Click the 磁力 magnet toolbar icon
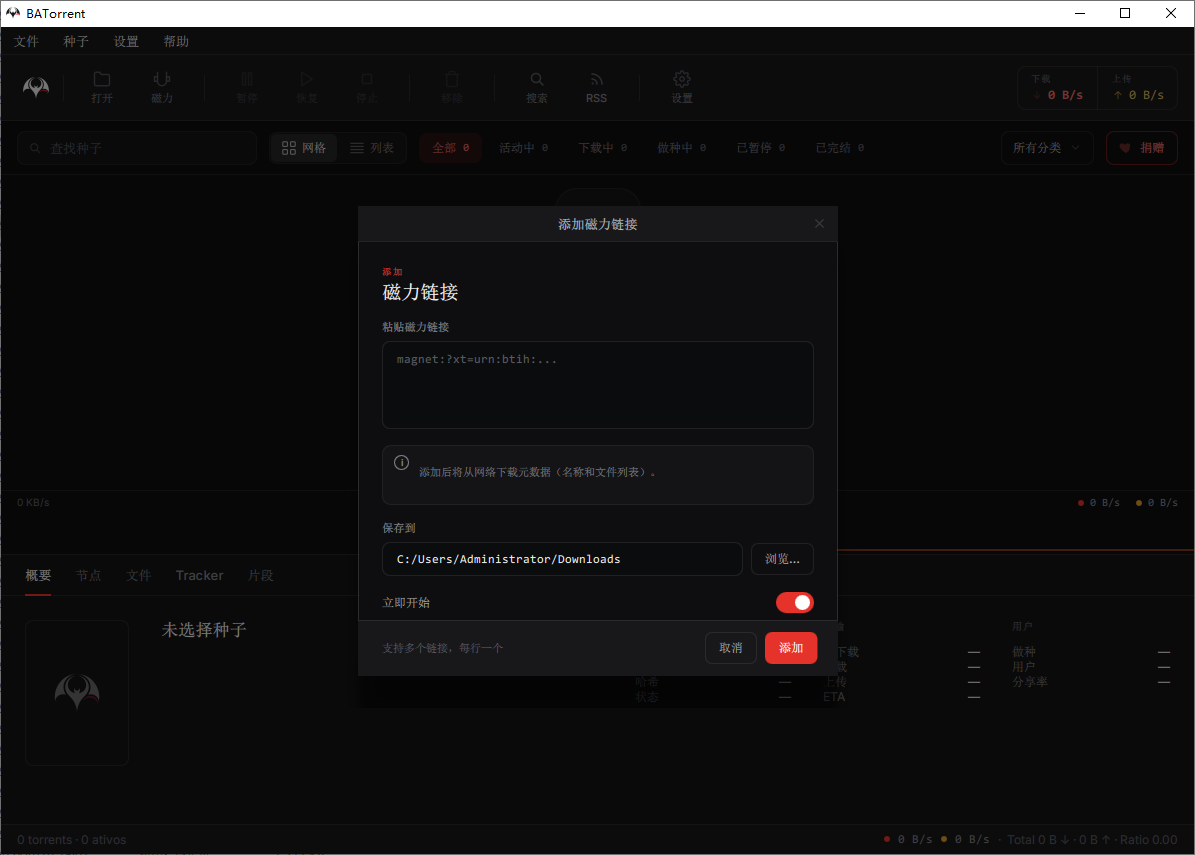 pyautogui.click(x=162, y=88)
